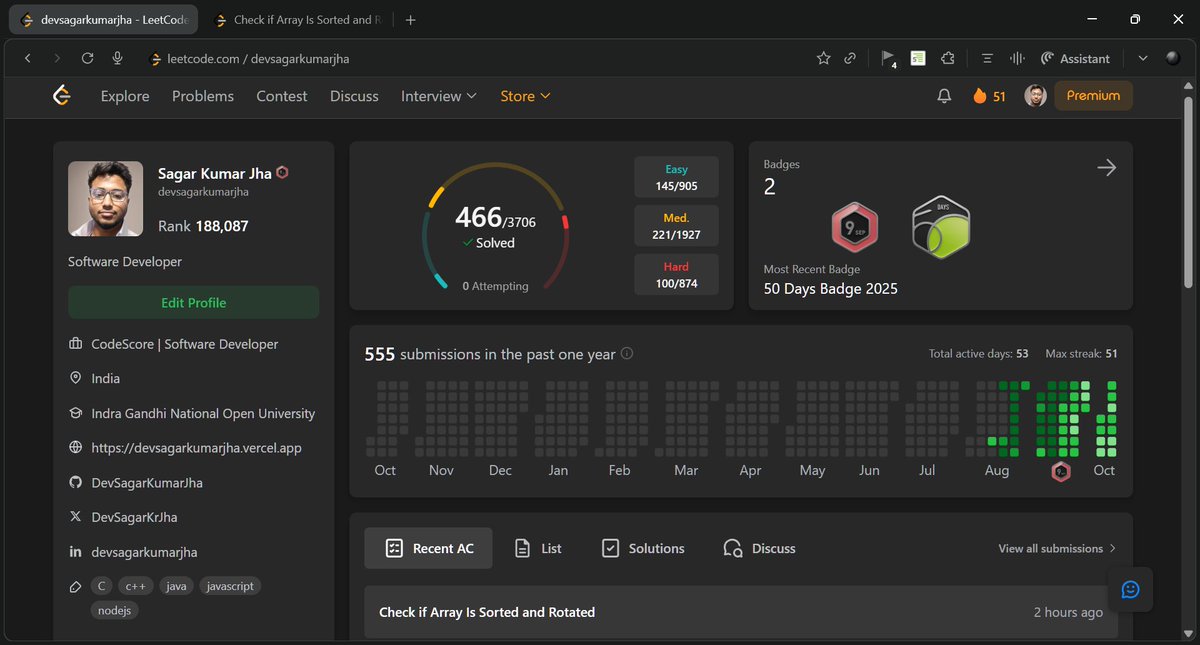This screenshot has height=645, width=1200.
Task: Open Explore in the navigation bar
Action: tap(125, 96)
